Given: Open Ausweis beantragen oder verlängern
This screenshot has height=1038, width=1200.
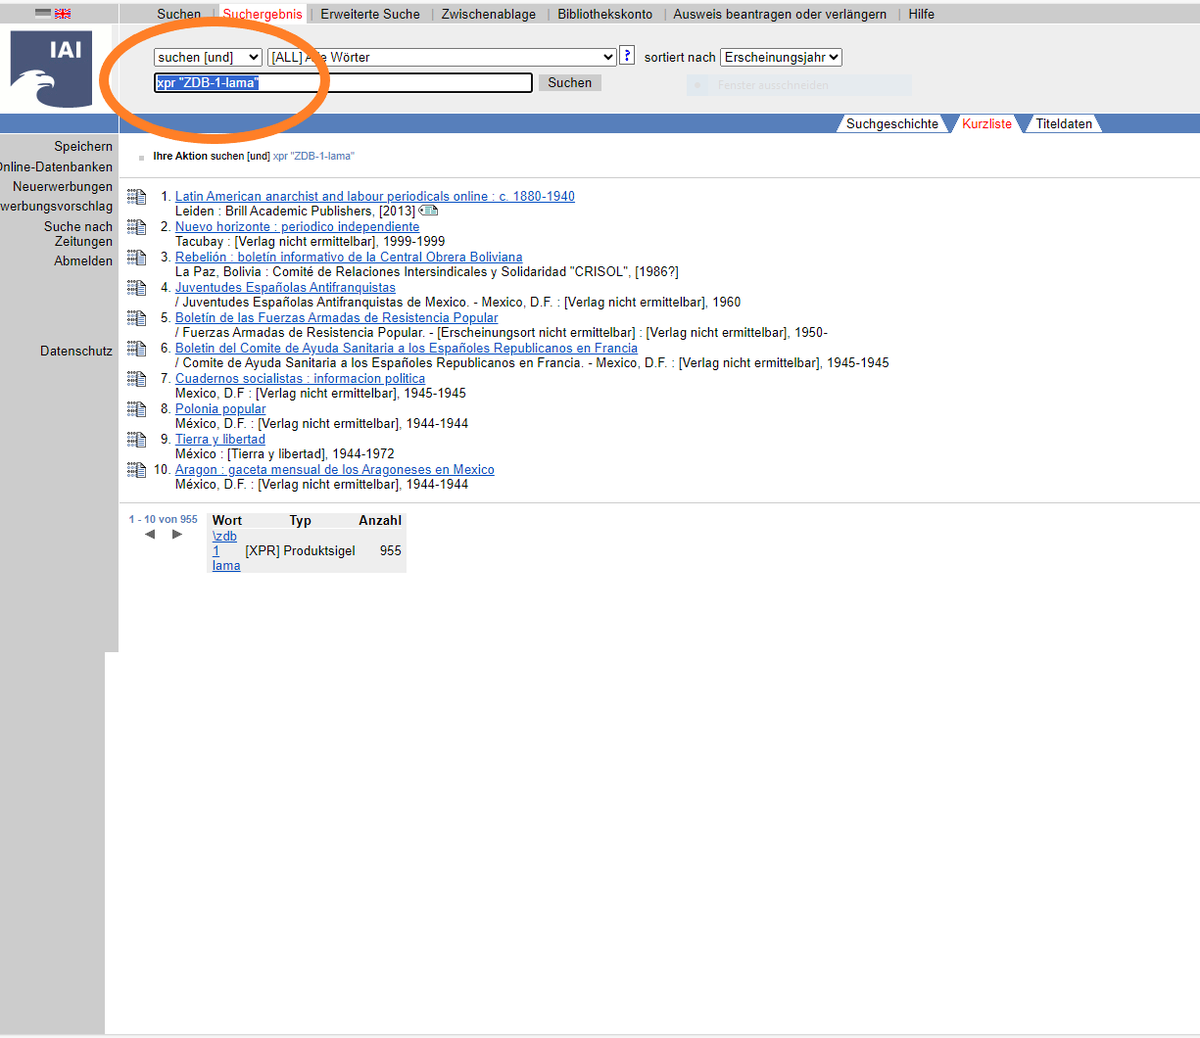Looking at the screenshot, I should pos(780,14).
